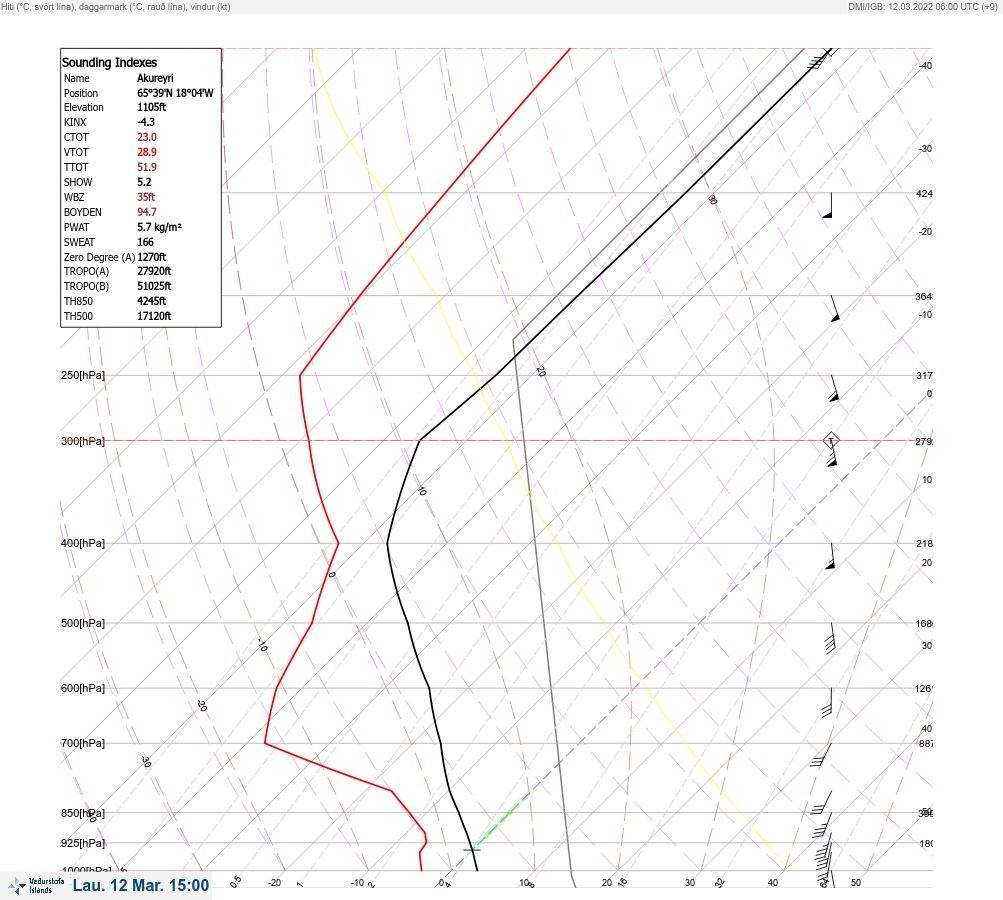
Task: Click the '700[hPa]' pressure label
Action: click(x=83, y=743)
